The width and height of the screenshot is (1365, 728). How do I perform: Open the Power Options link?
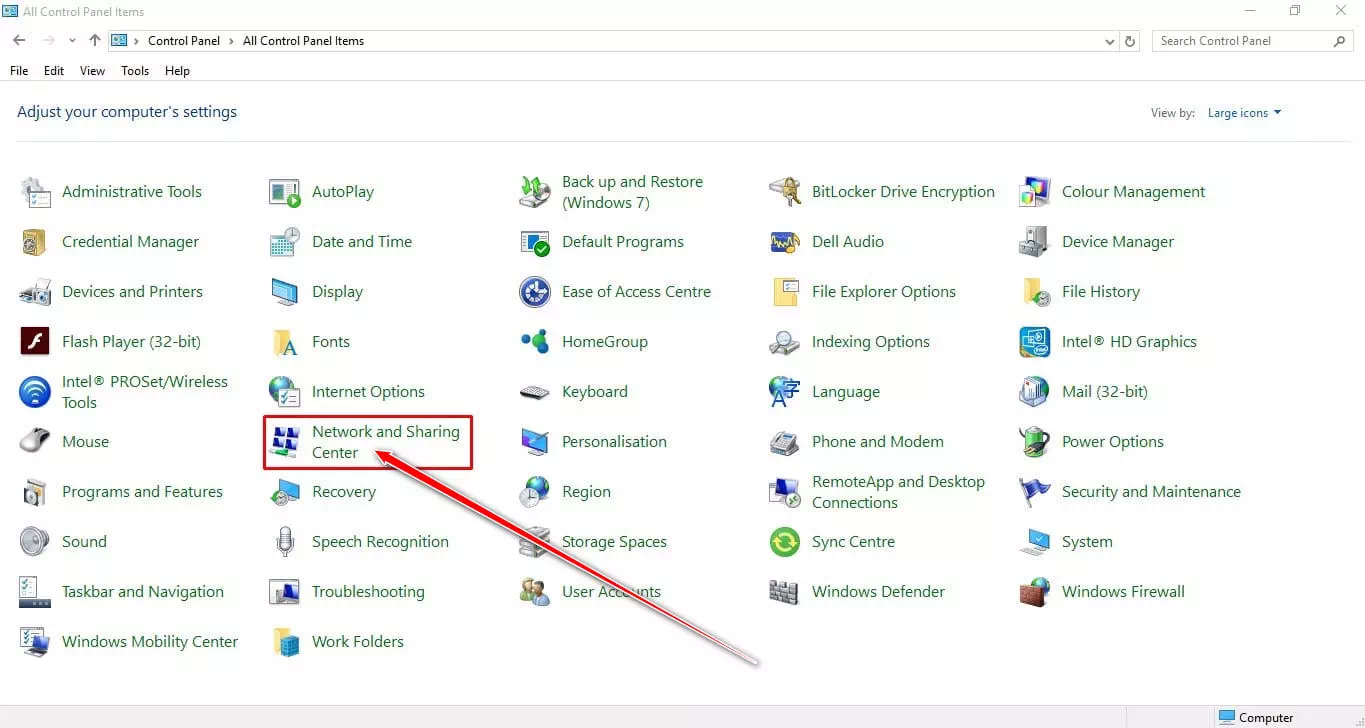1113,442
